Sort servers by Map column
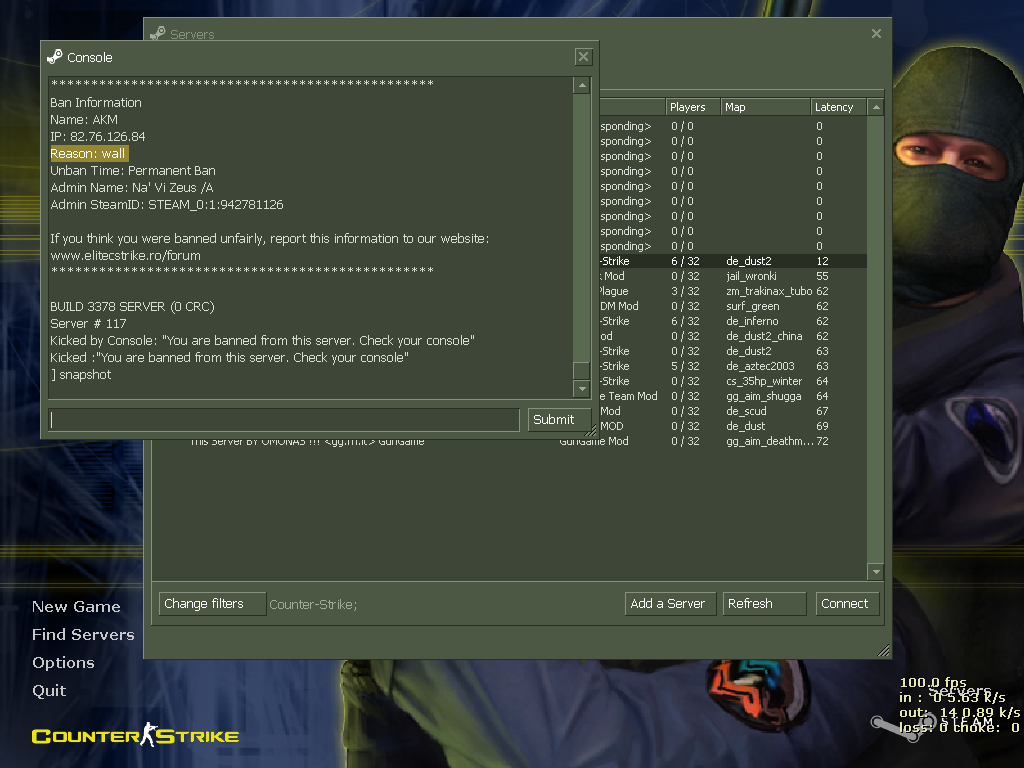 click(765, 107)
